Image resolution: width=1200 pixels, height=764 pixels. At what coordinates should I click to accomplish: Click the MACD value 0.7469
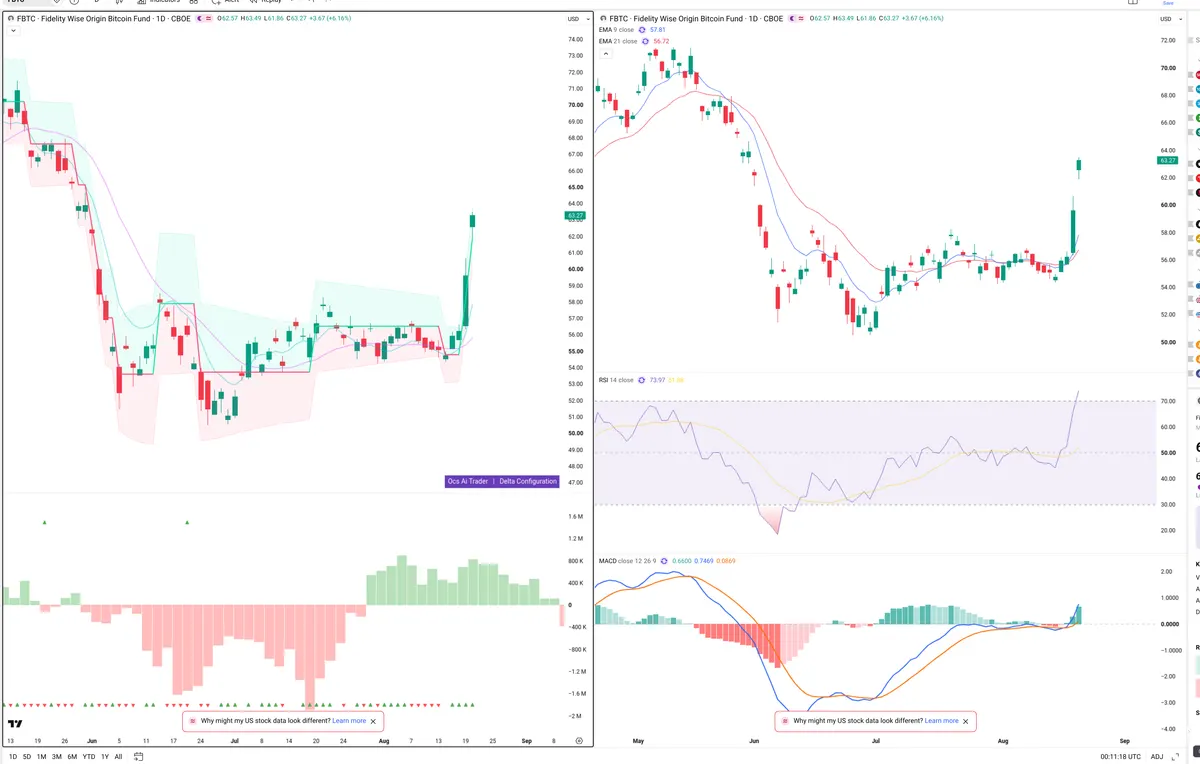pyautogui.click(x=706, y=561)
